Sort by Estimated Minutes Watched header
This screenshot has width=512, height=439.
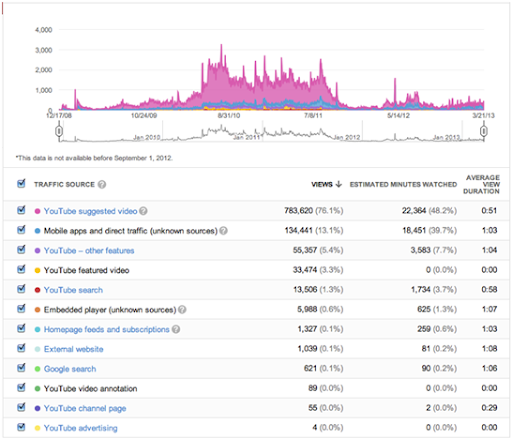point(403,184)
